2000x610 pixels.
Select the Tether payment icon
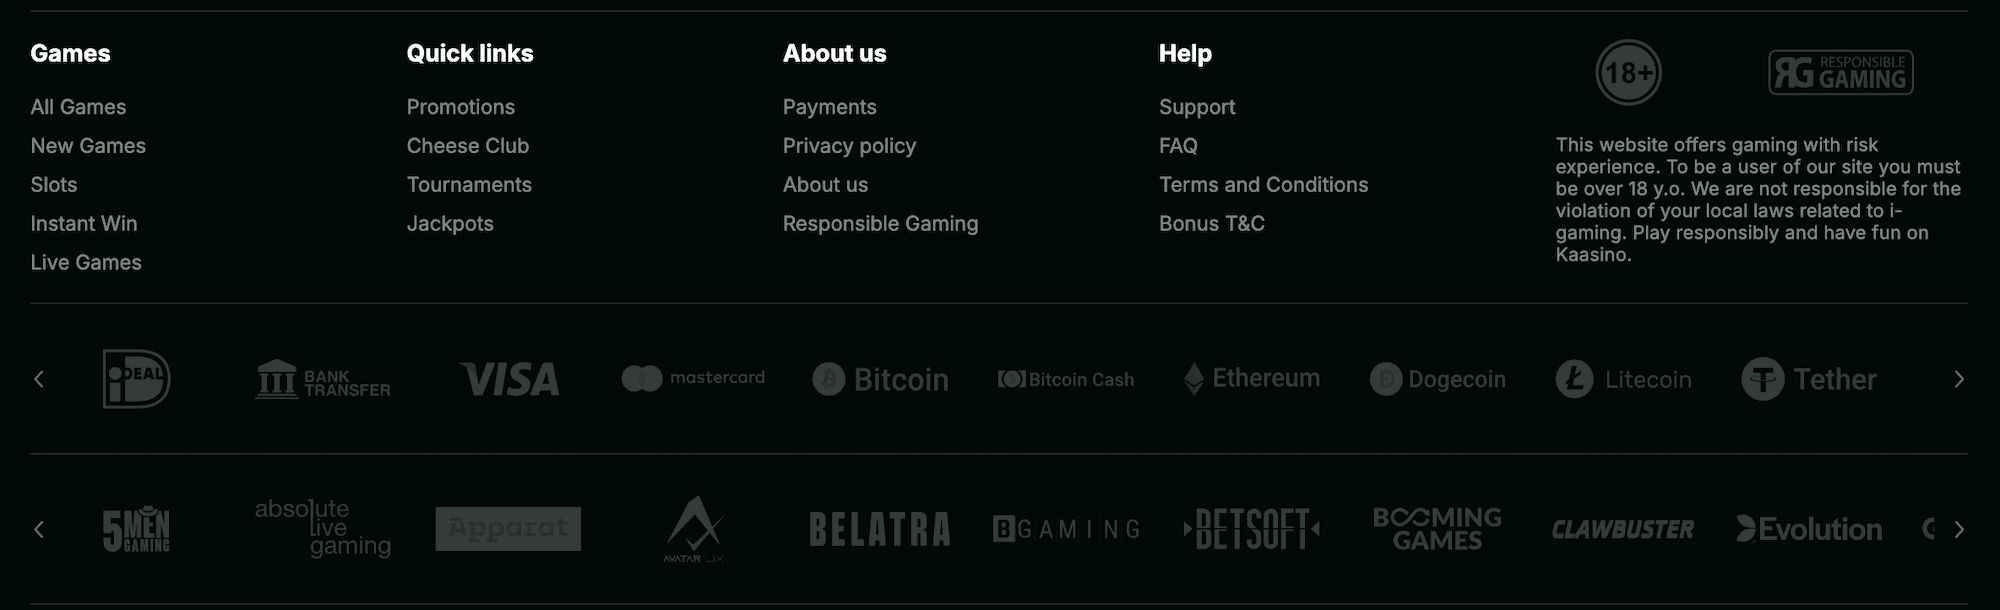[x=1809, y=379]
